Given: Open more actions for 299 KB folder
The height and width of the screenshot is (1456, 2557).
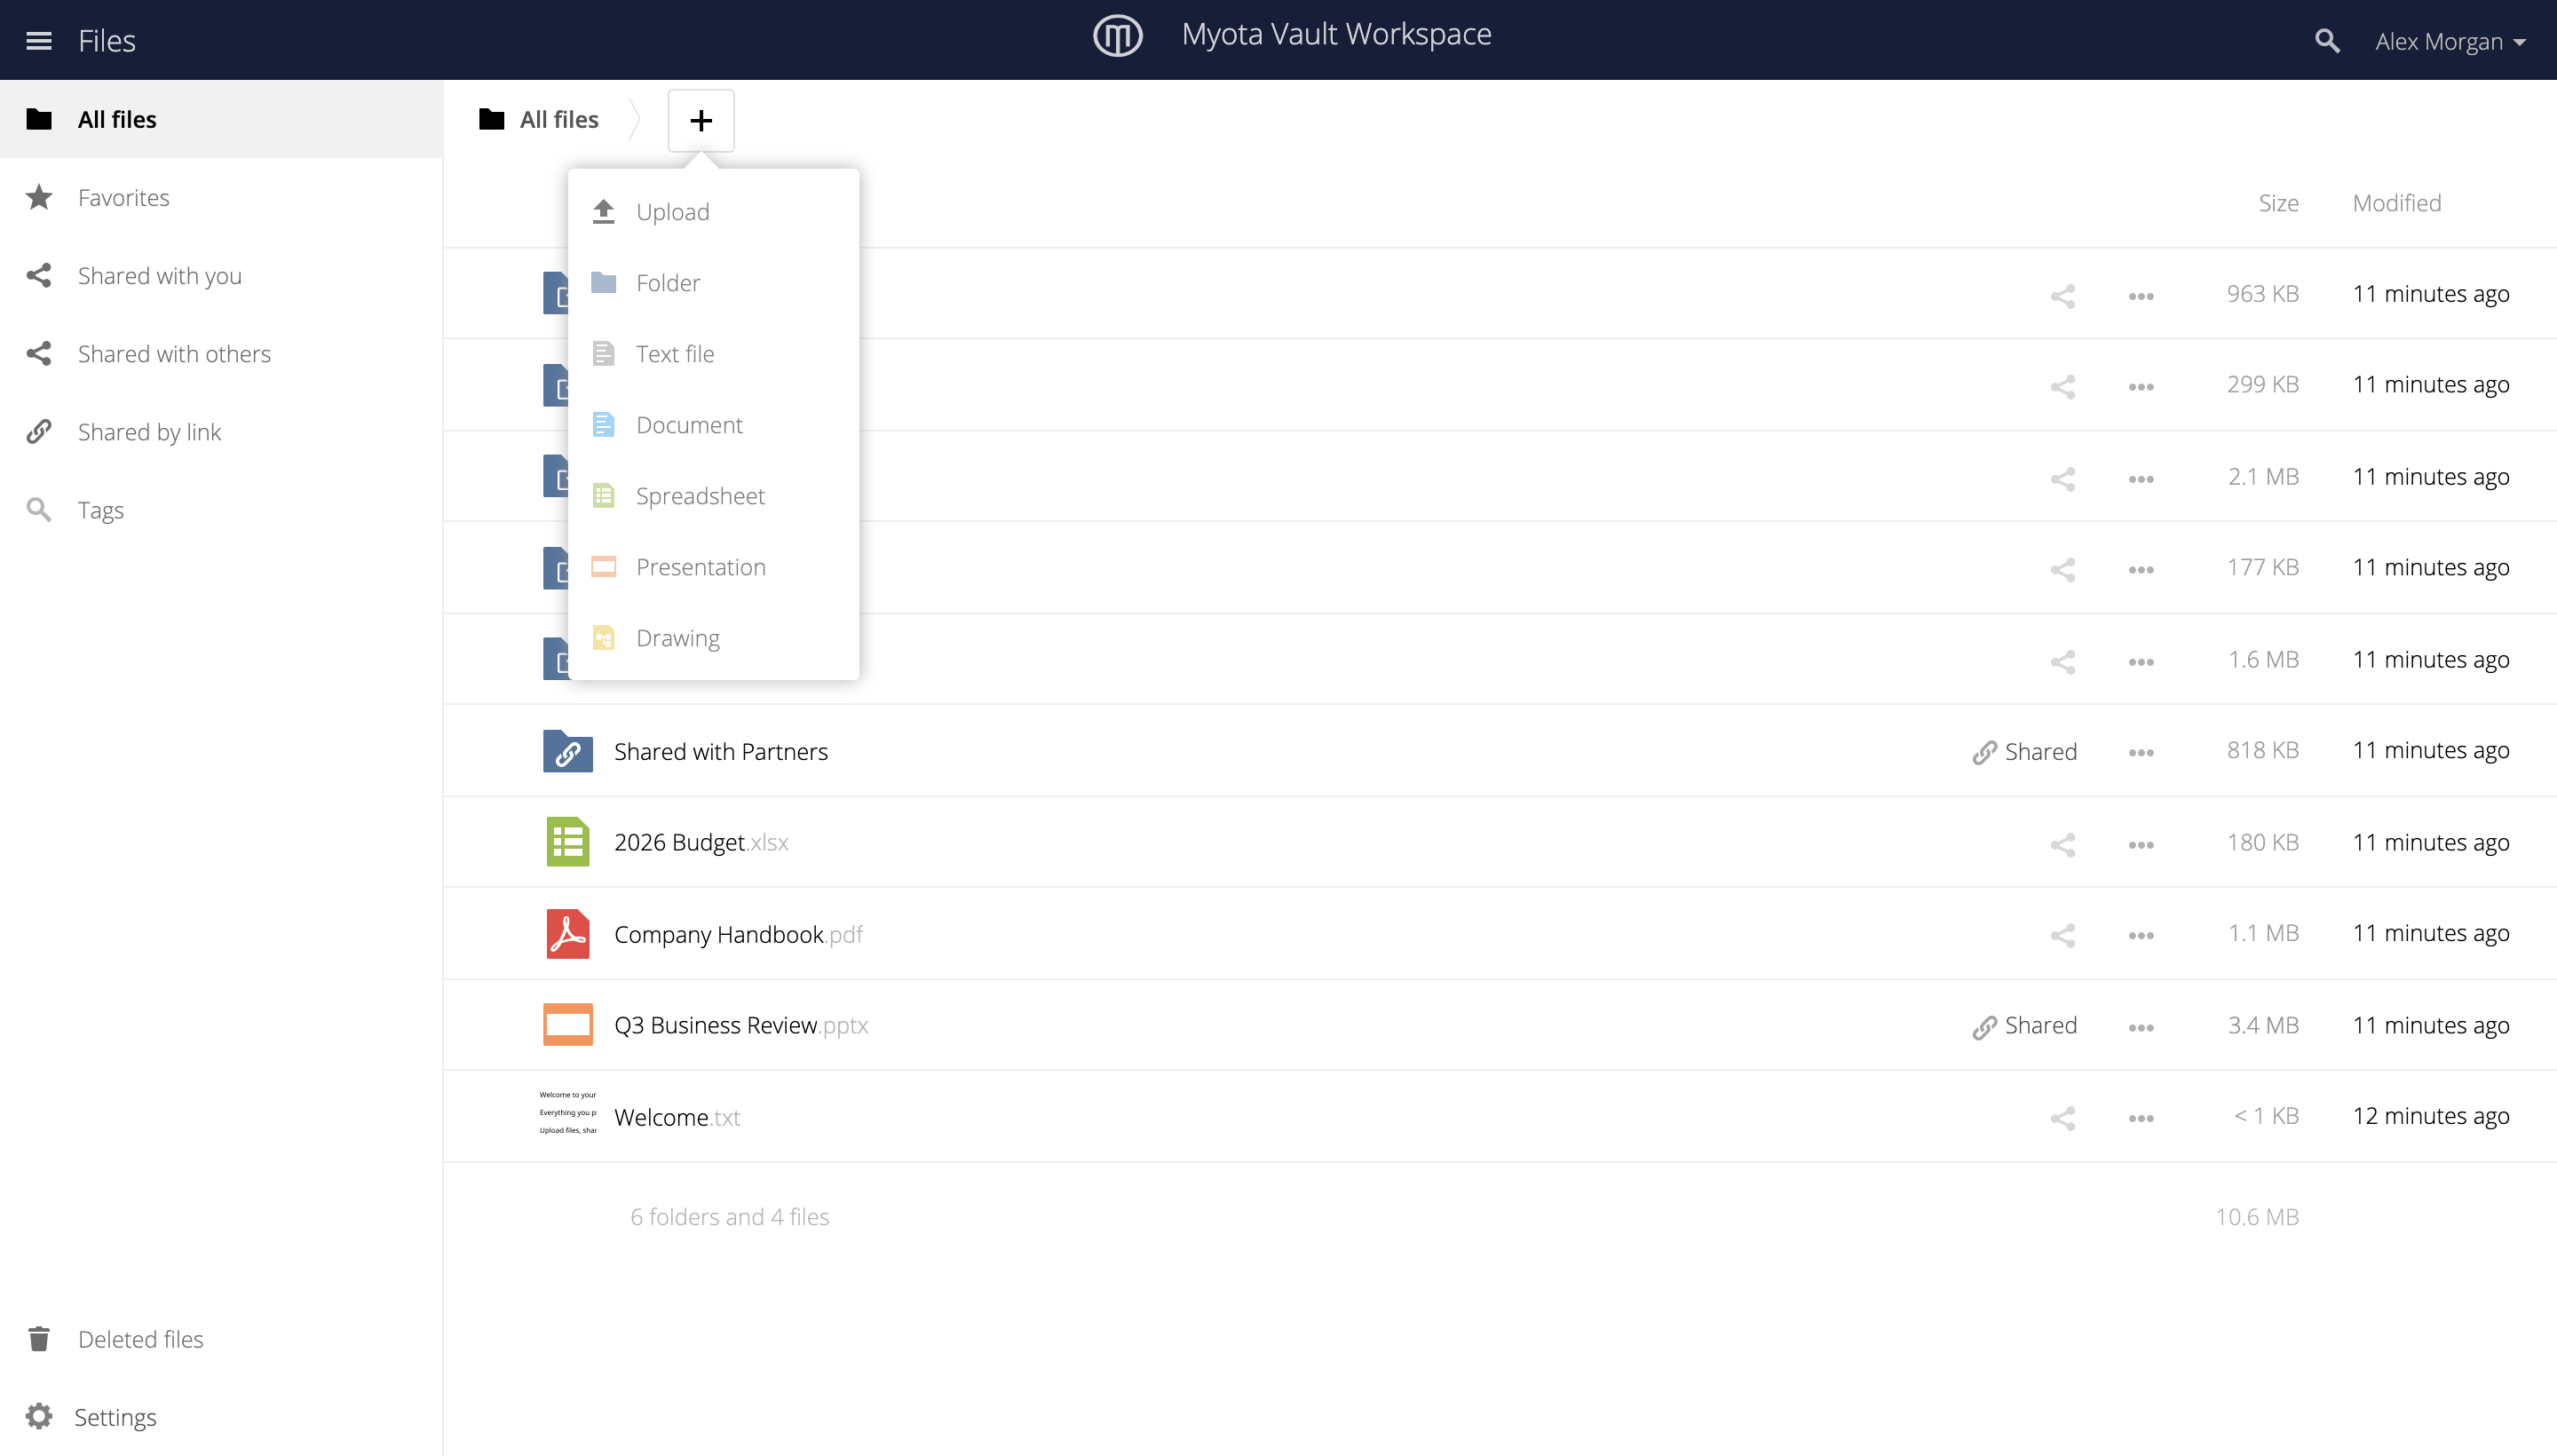Looking at the screenshot, I should click(2140, 387).
